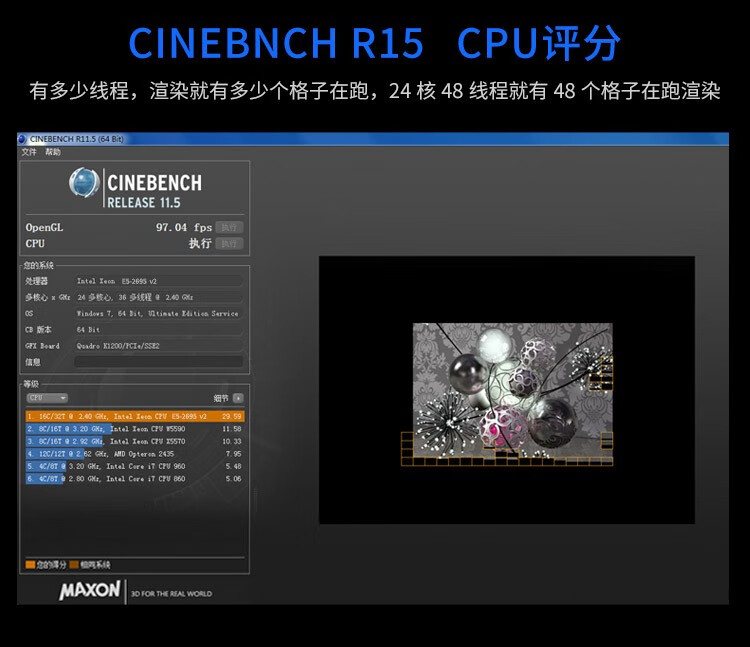
Task: Click the 信息 input field
Action: click(x=158, y=362)
